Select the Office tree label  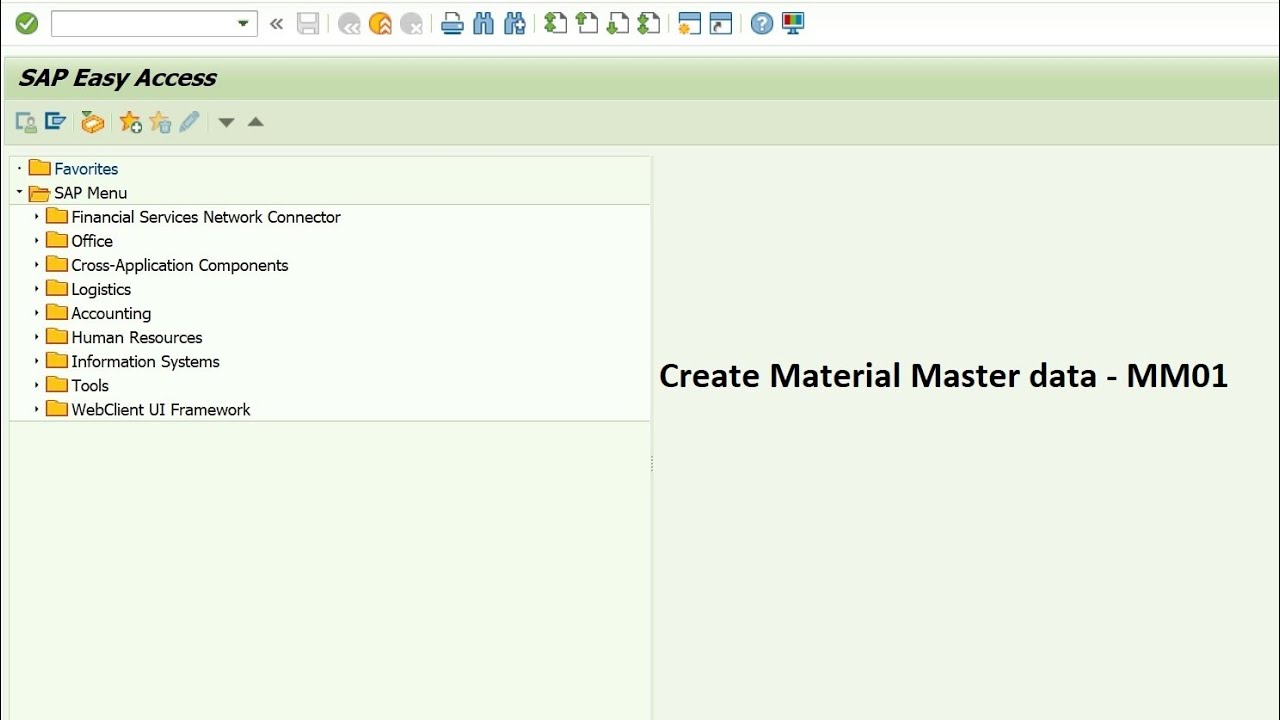(x=92, y=241)
